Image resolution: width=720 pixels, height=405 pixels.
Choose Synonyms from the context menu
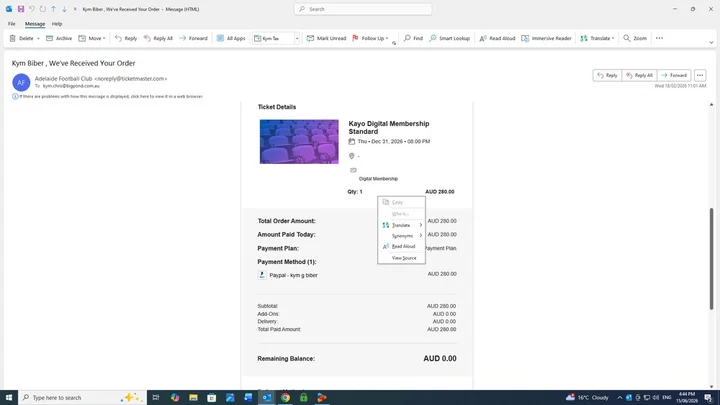point(401,236)
